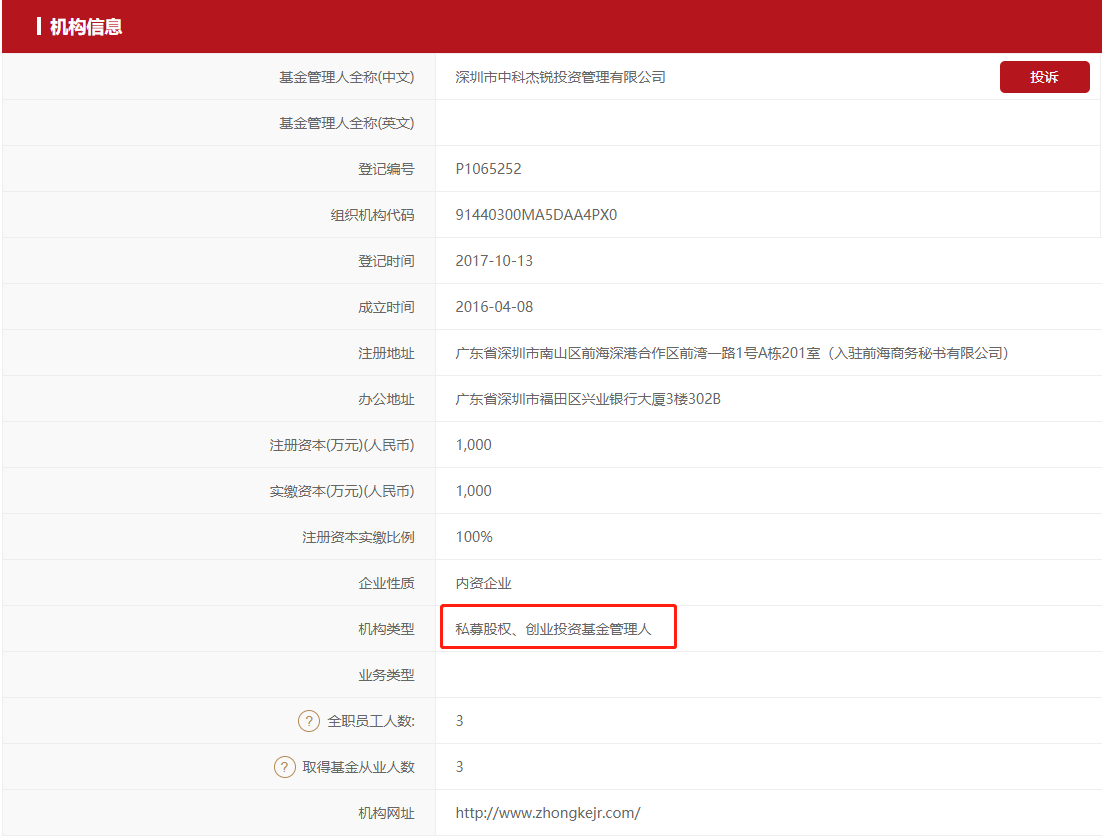Select the label 基金管理人全称(中文)

coord(346,77)
